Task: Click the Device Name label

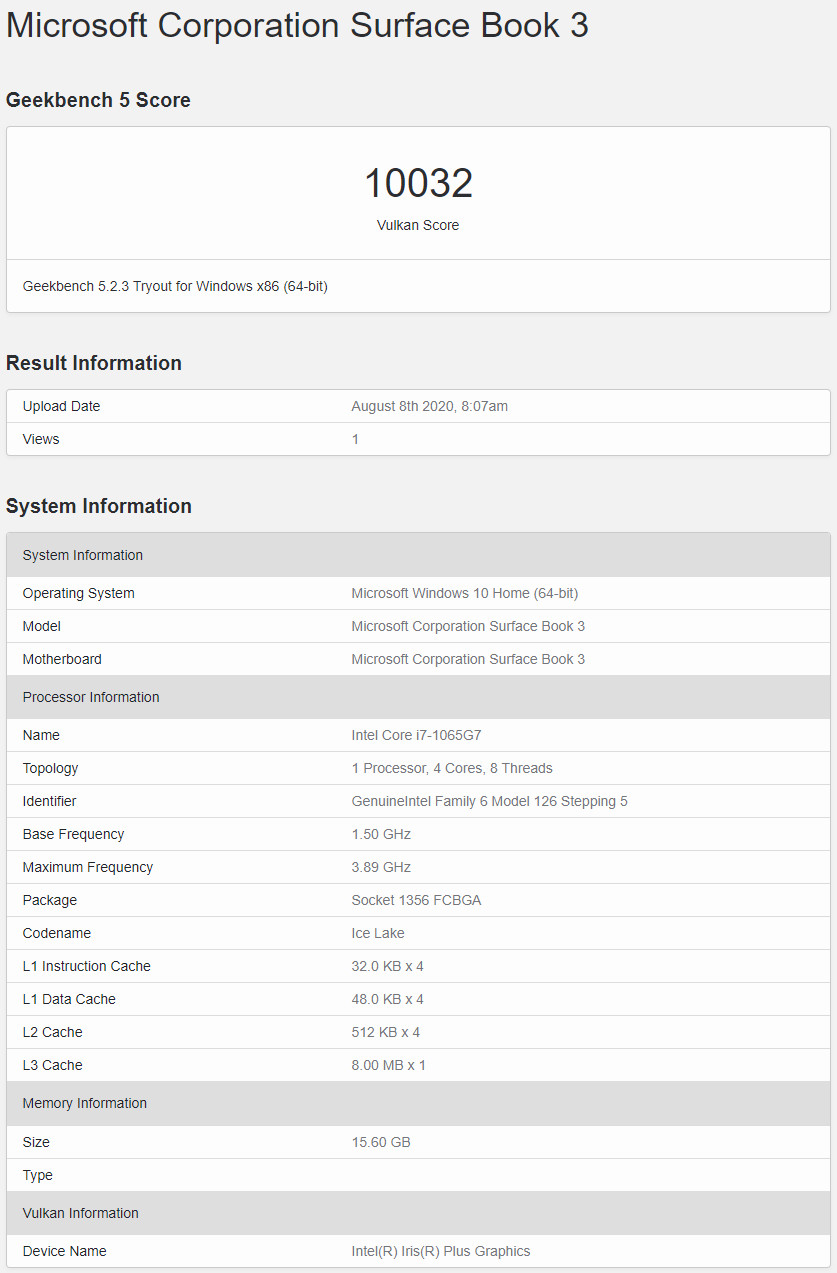Action: (64, 1251)
